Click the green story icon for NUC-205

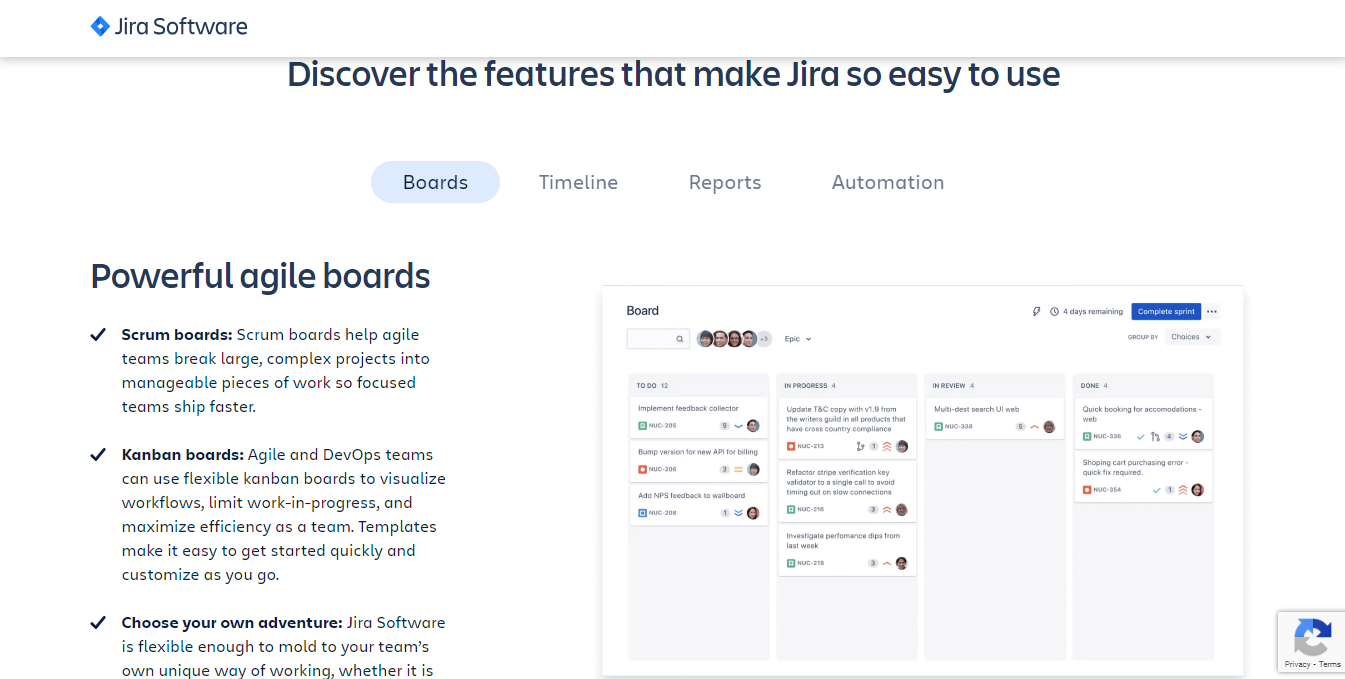pyautogui.click(x=642, y=425)
